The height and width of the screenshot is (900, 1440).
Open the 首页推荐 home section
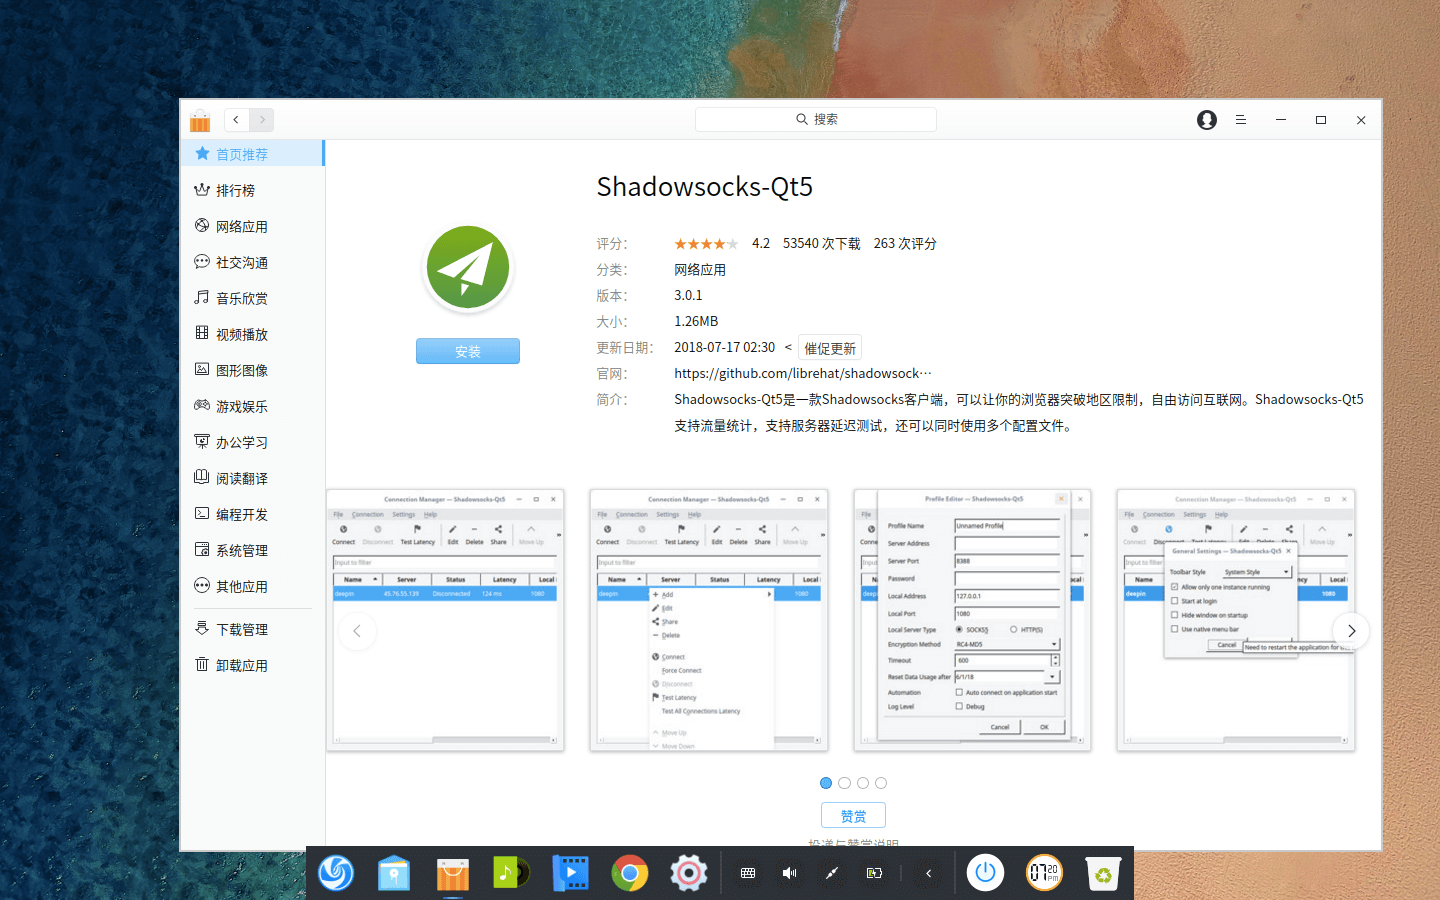coord(252,154)
